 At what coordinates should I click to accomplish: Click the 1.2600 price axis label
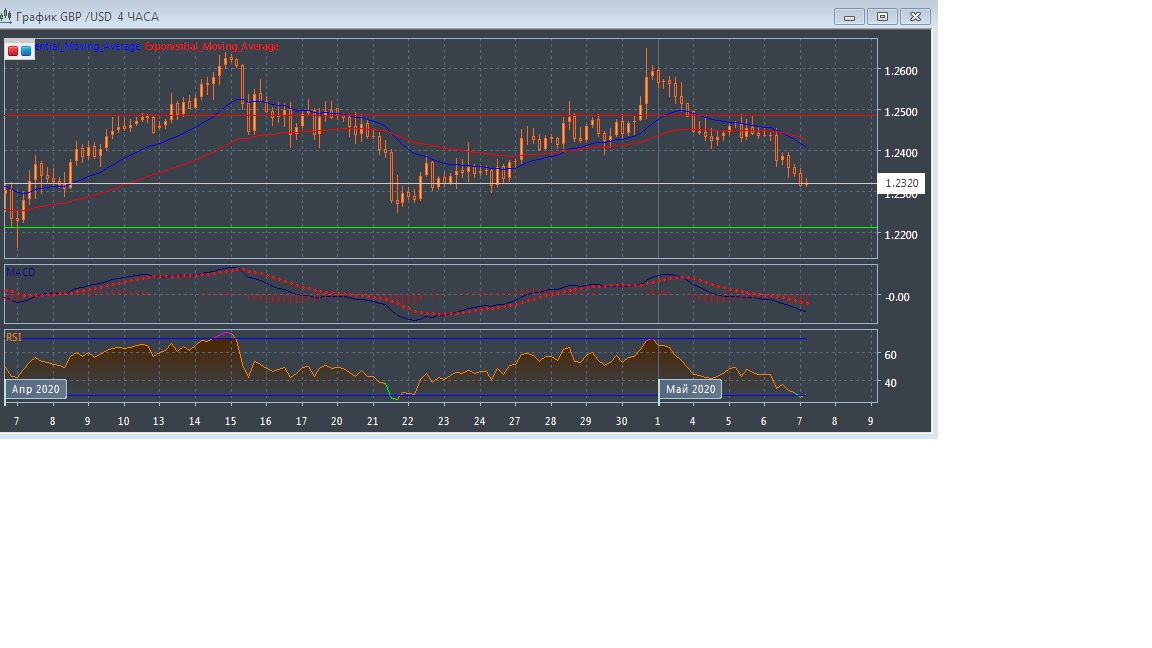pyautogui.click(x=900, y=71)
